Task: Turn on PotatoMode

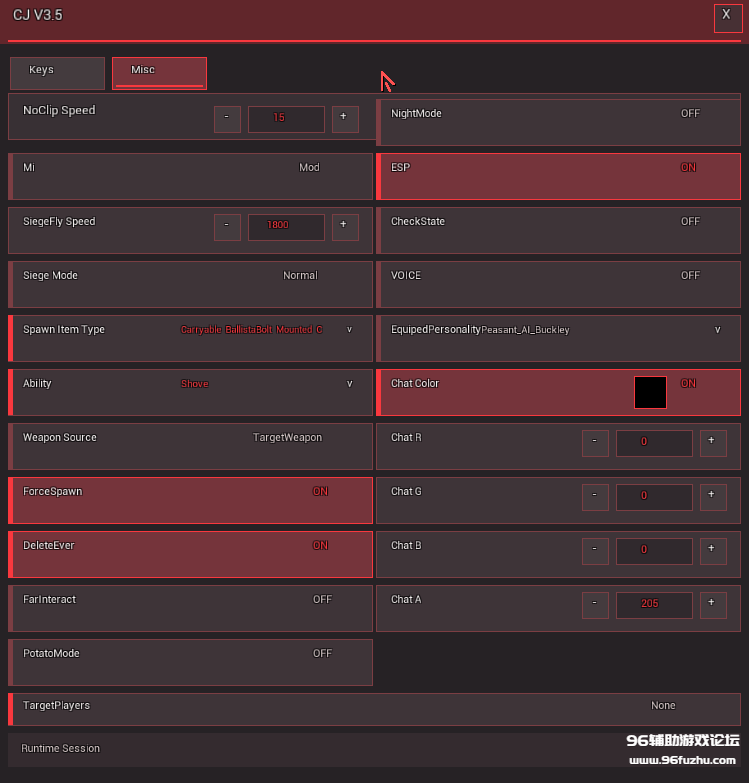Action: pos(190,662)
